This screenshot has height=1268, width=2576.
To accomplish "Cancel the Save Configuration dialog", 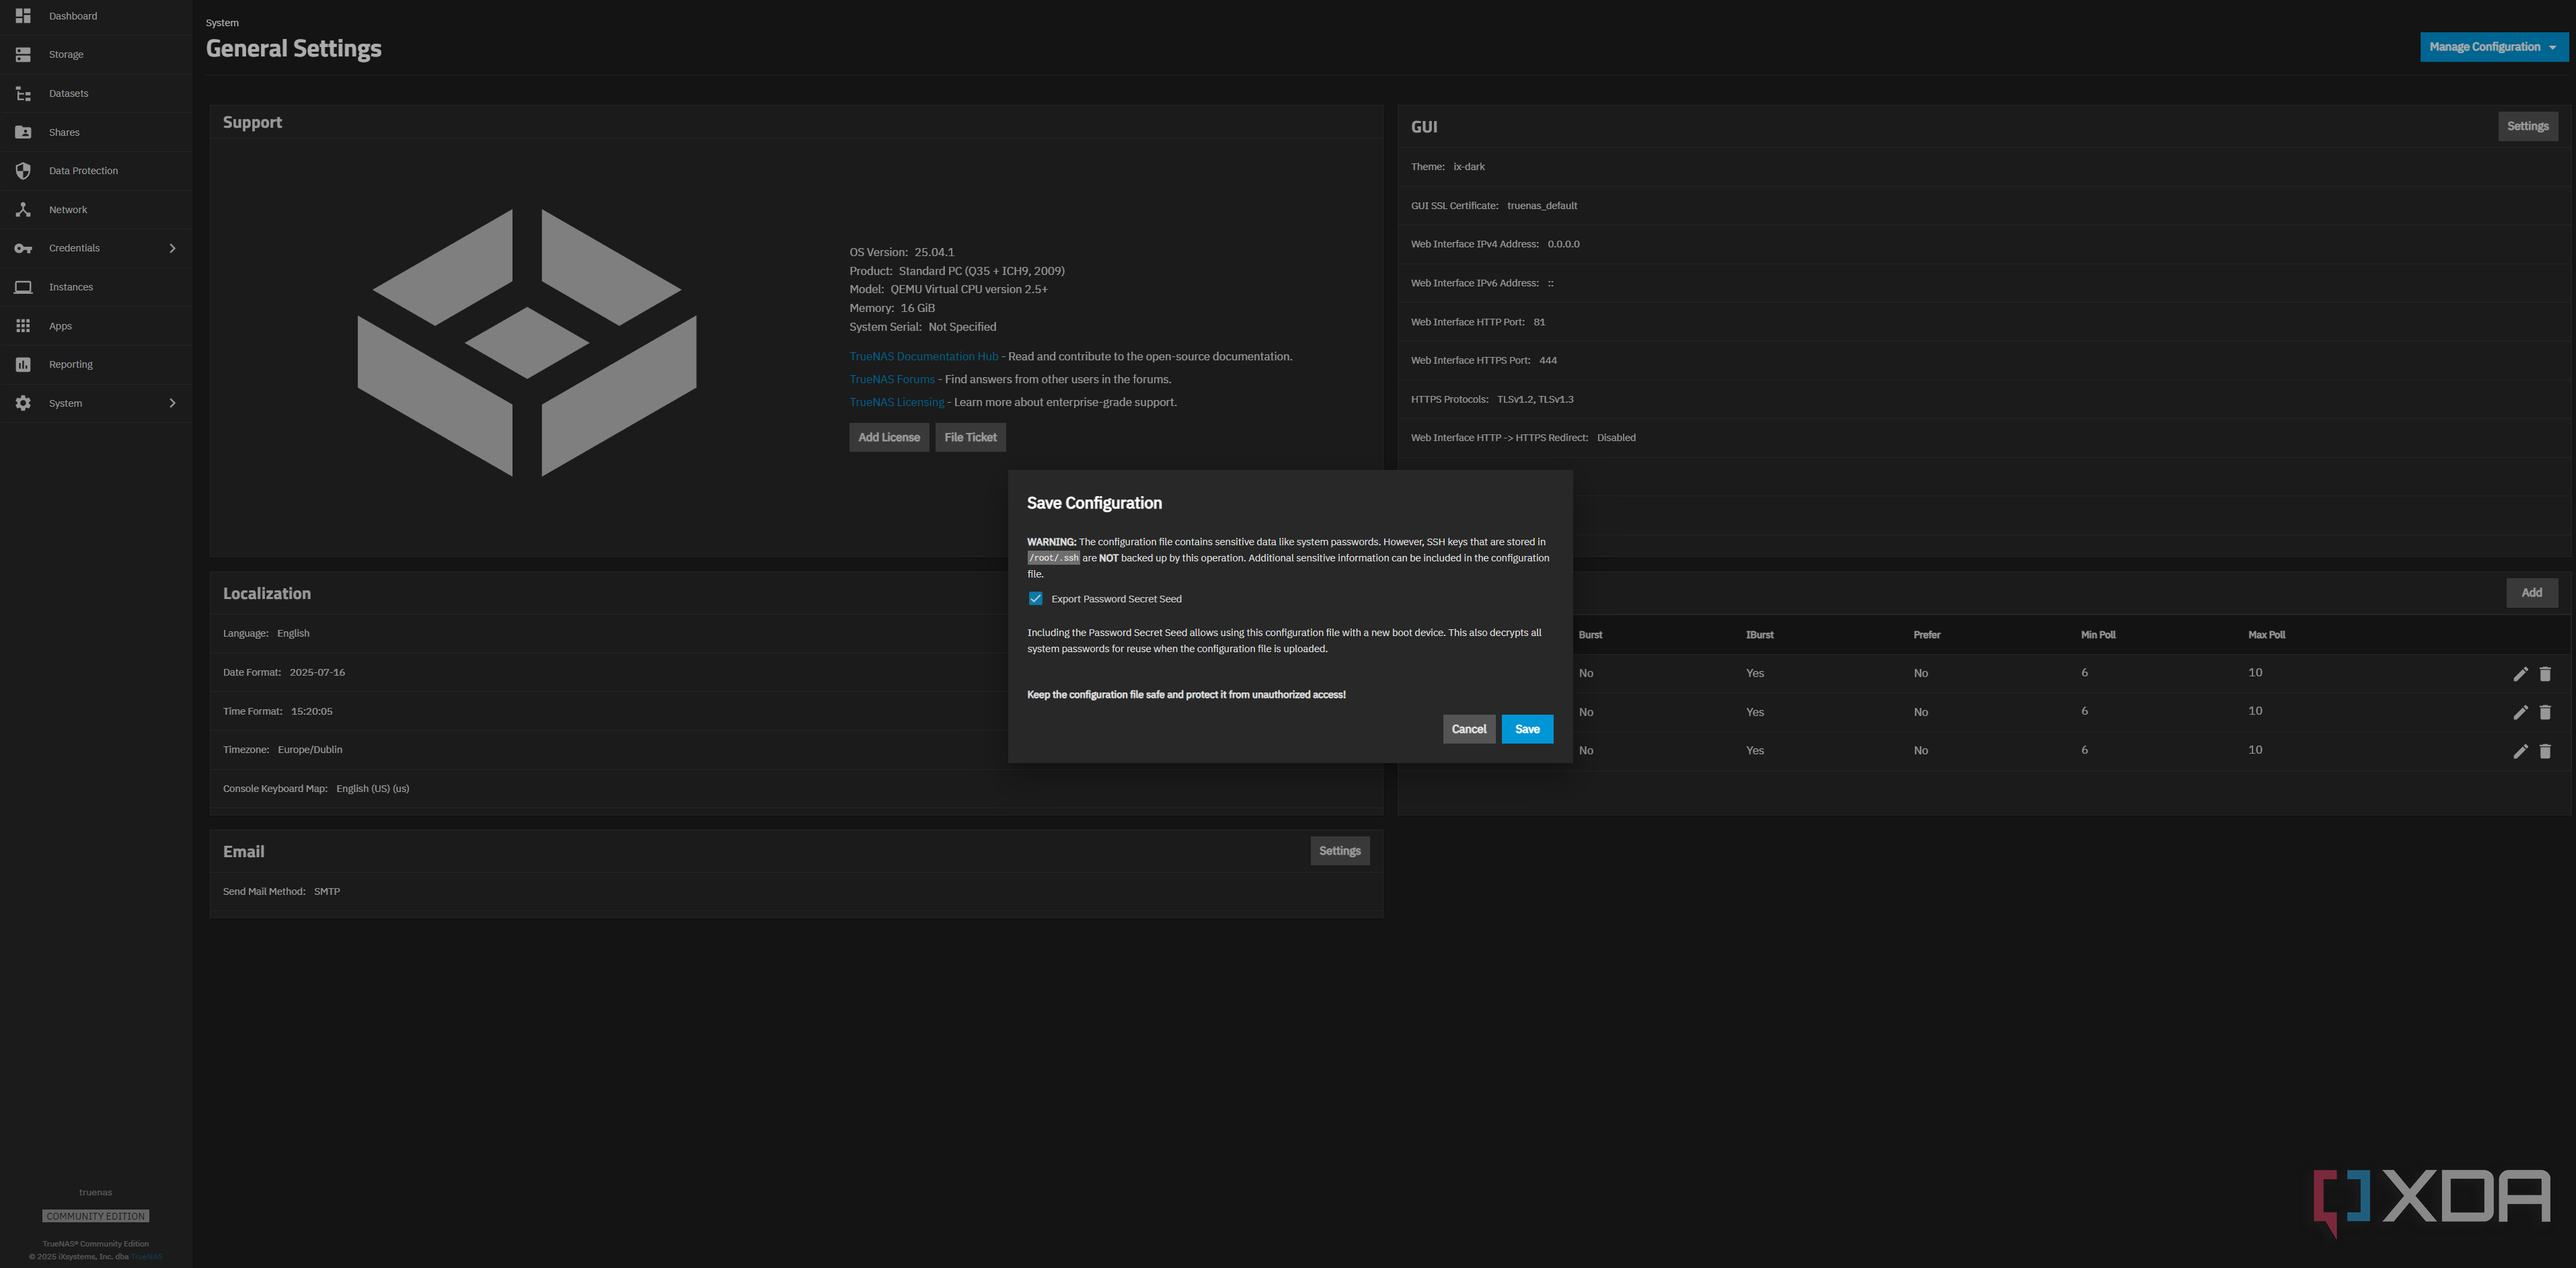I will (1468, 729).
